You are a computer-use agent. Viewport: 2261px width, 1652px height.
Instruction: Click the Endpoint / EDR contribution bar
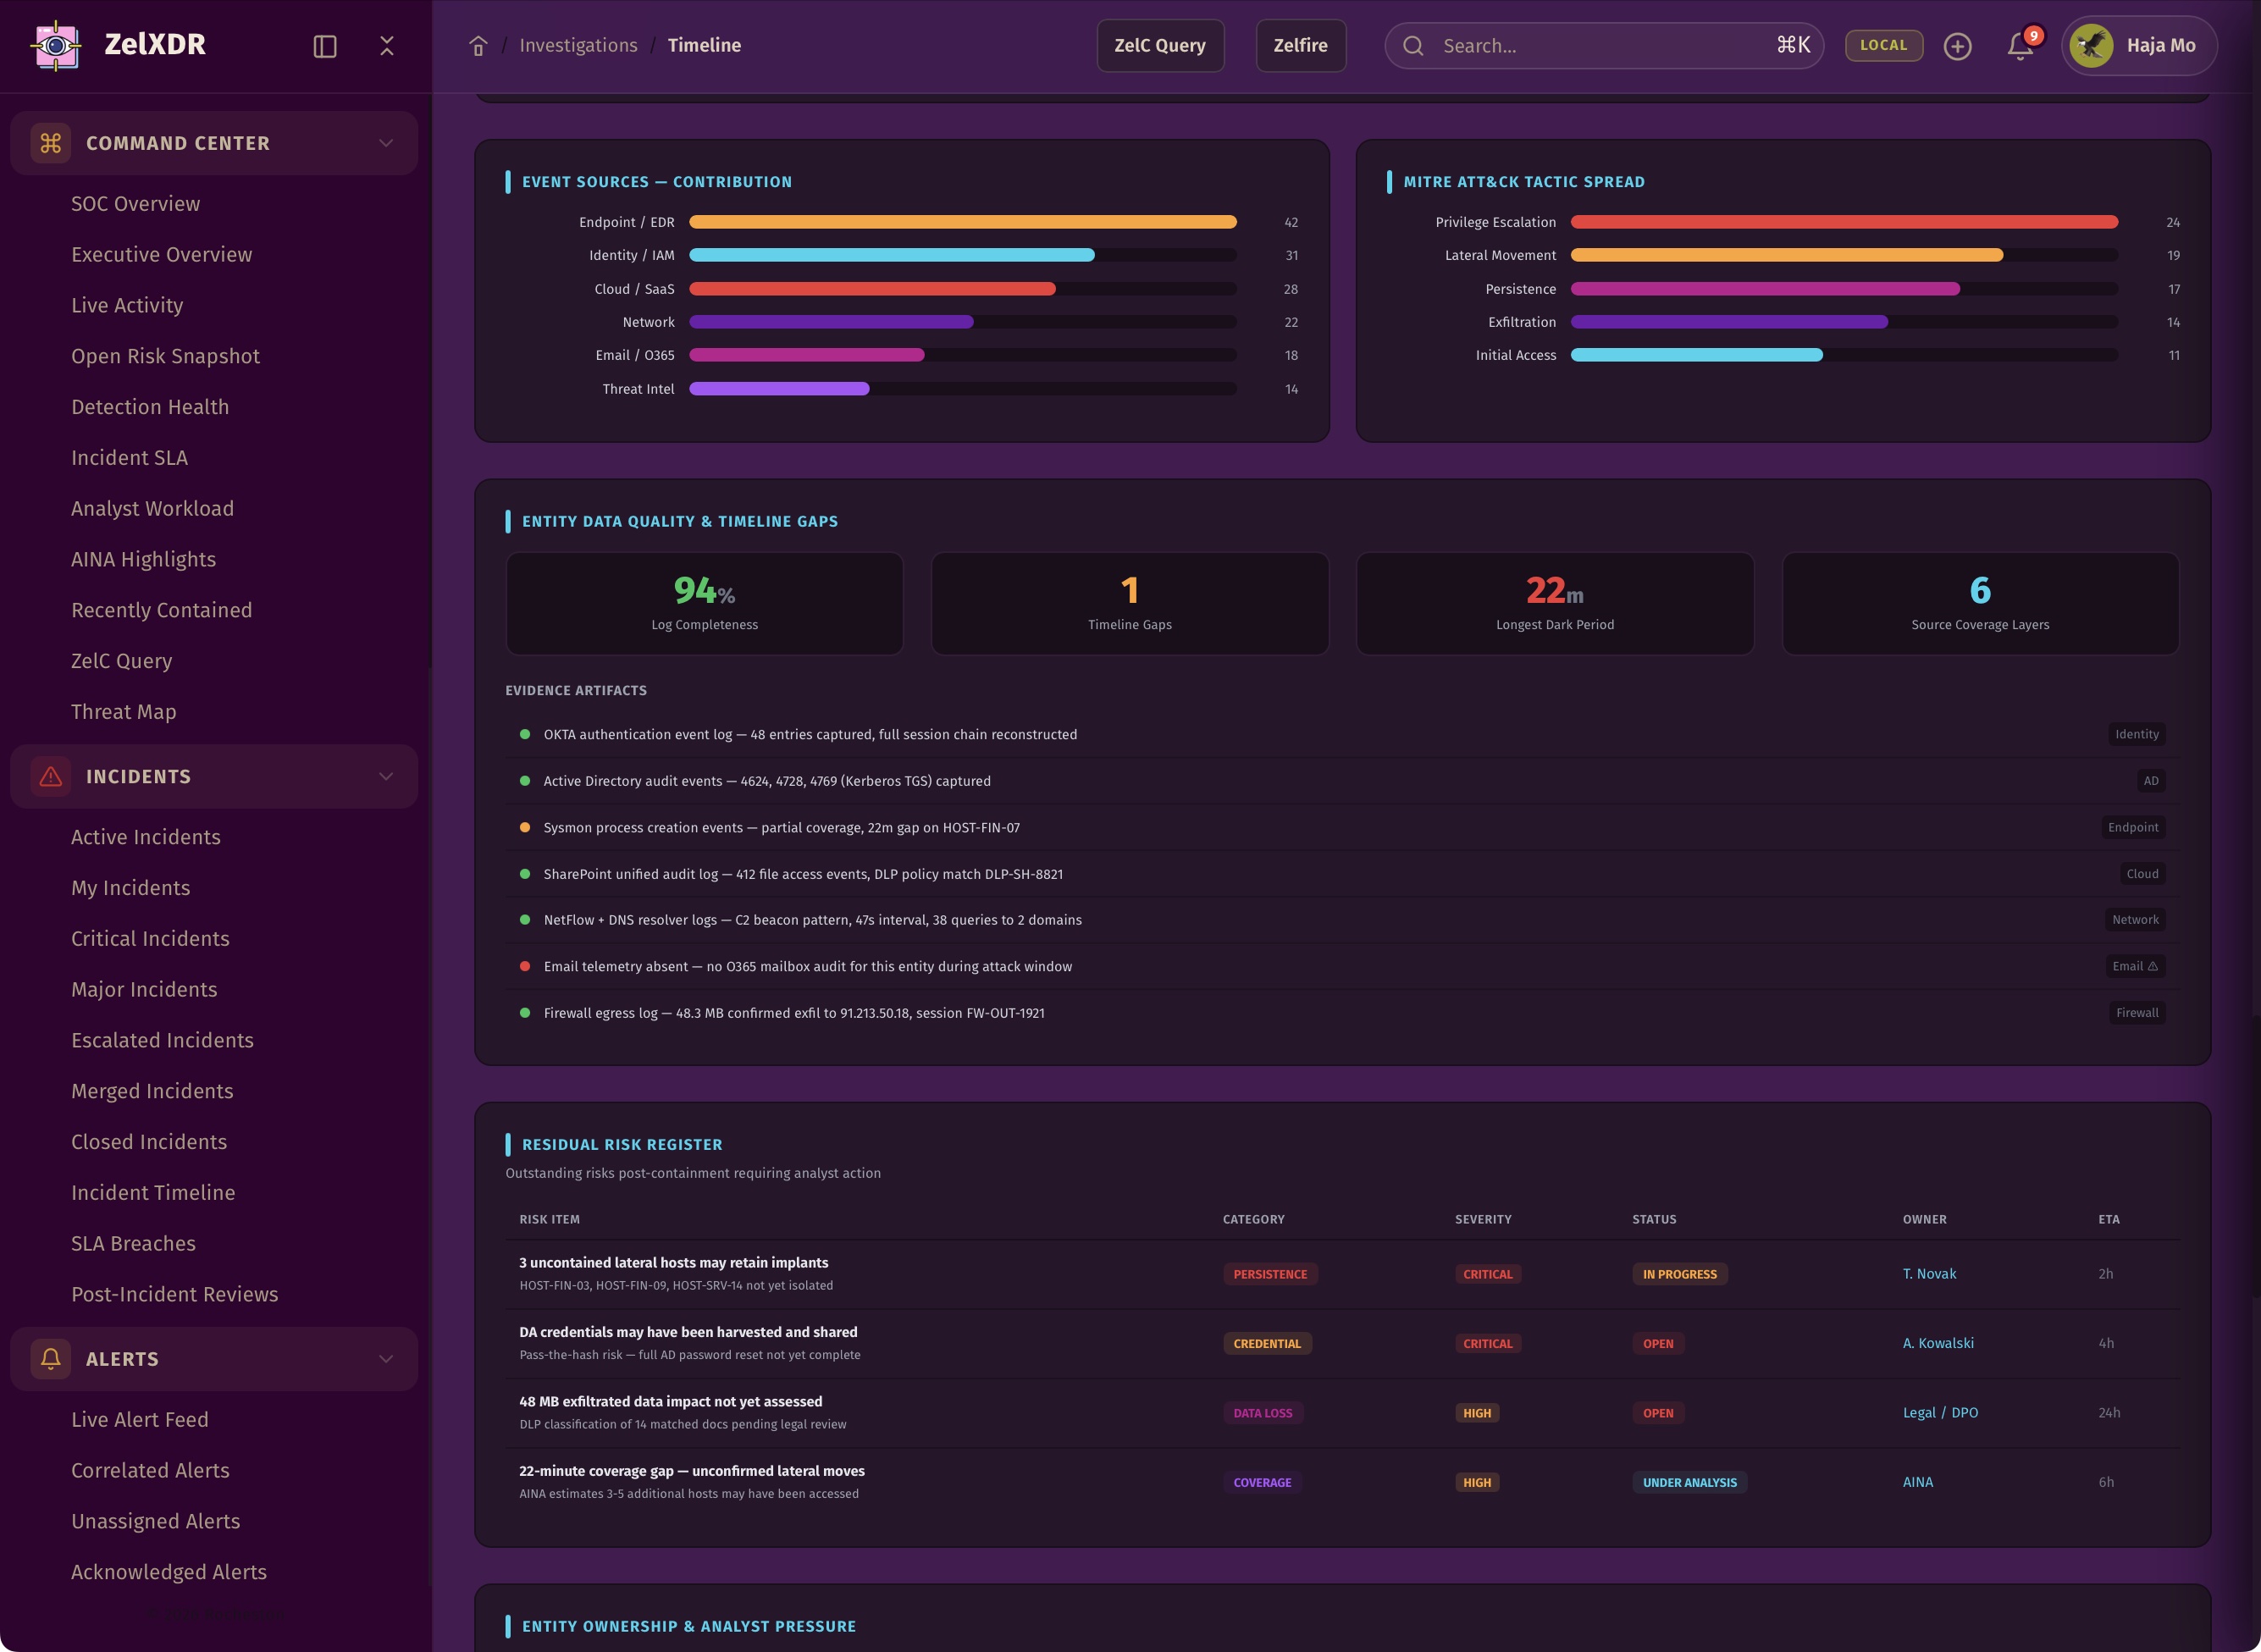[x=962, y=222]
